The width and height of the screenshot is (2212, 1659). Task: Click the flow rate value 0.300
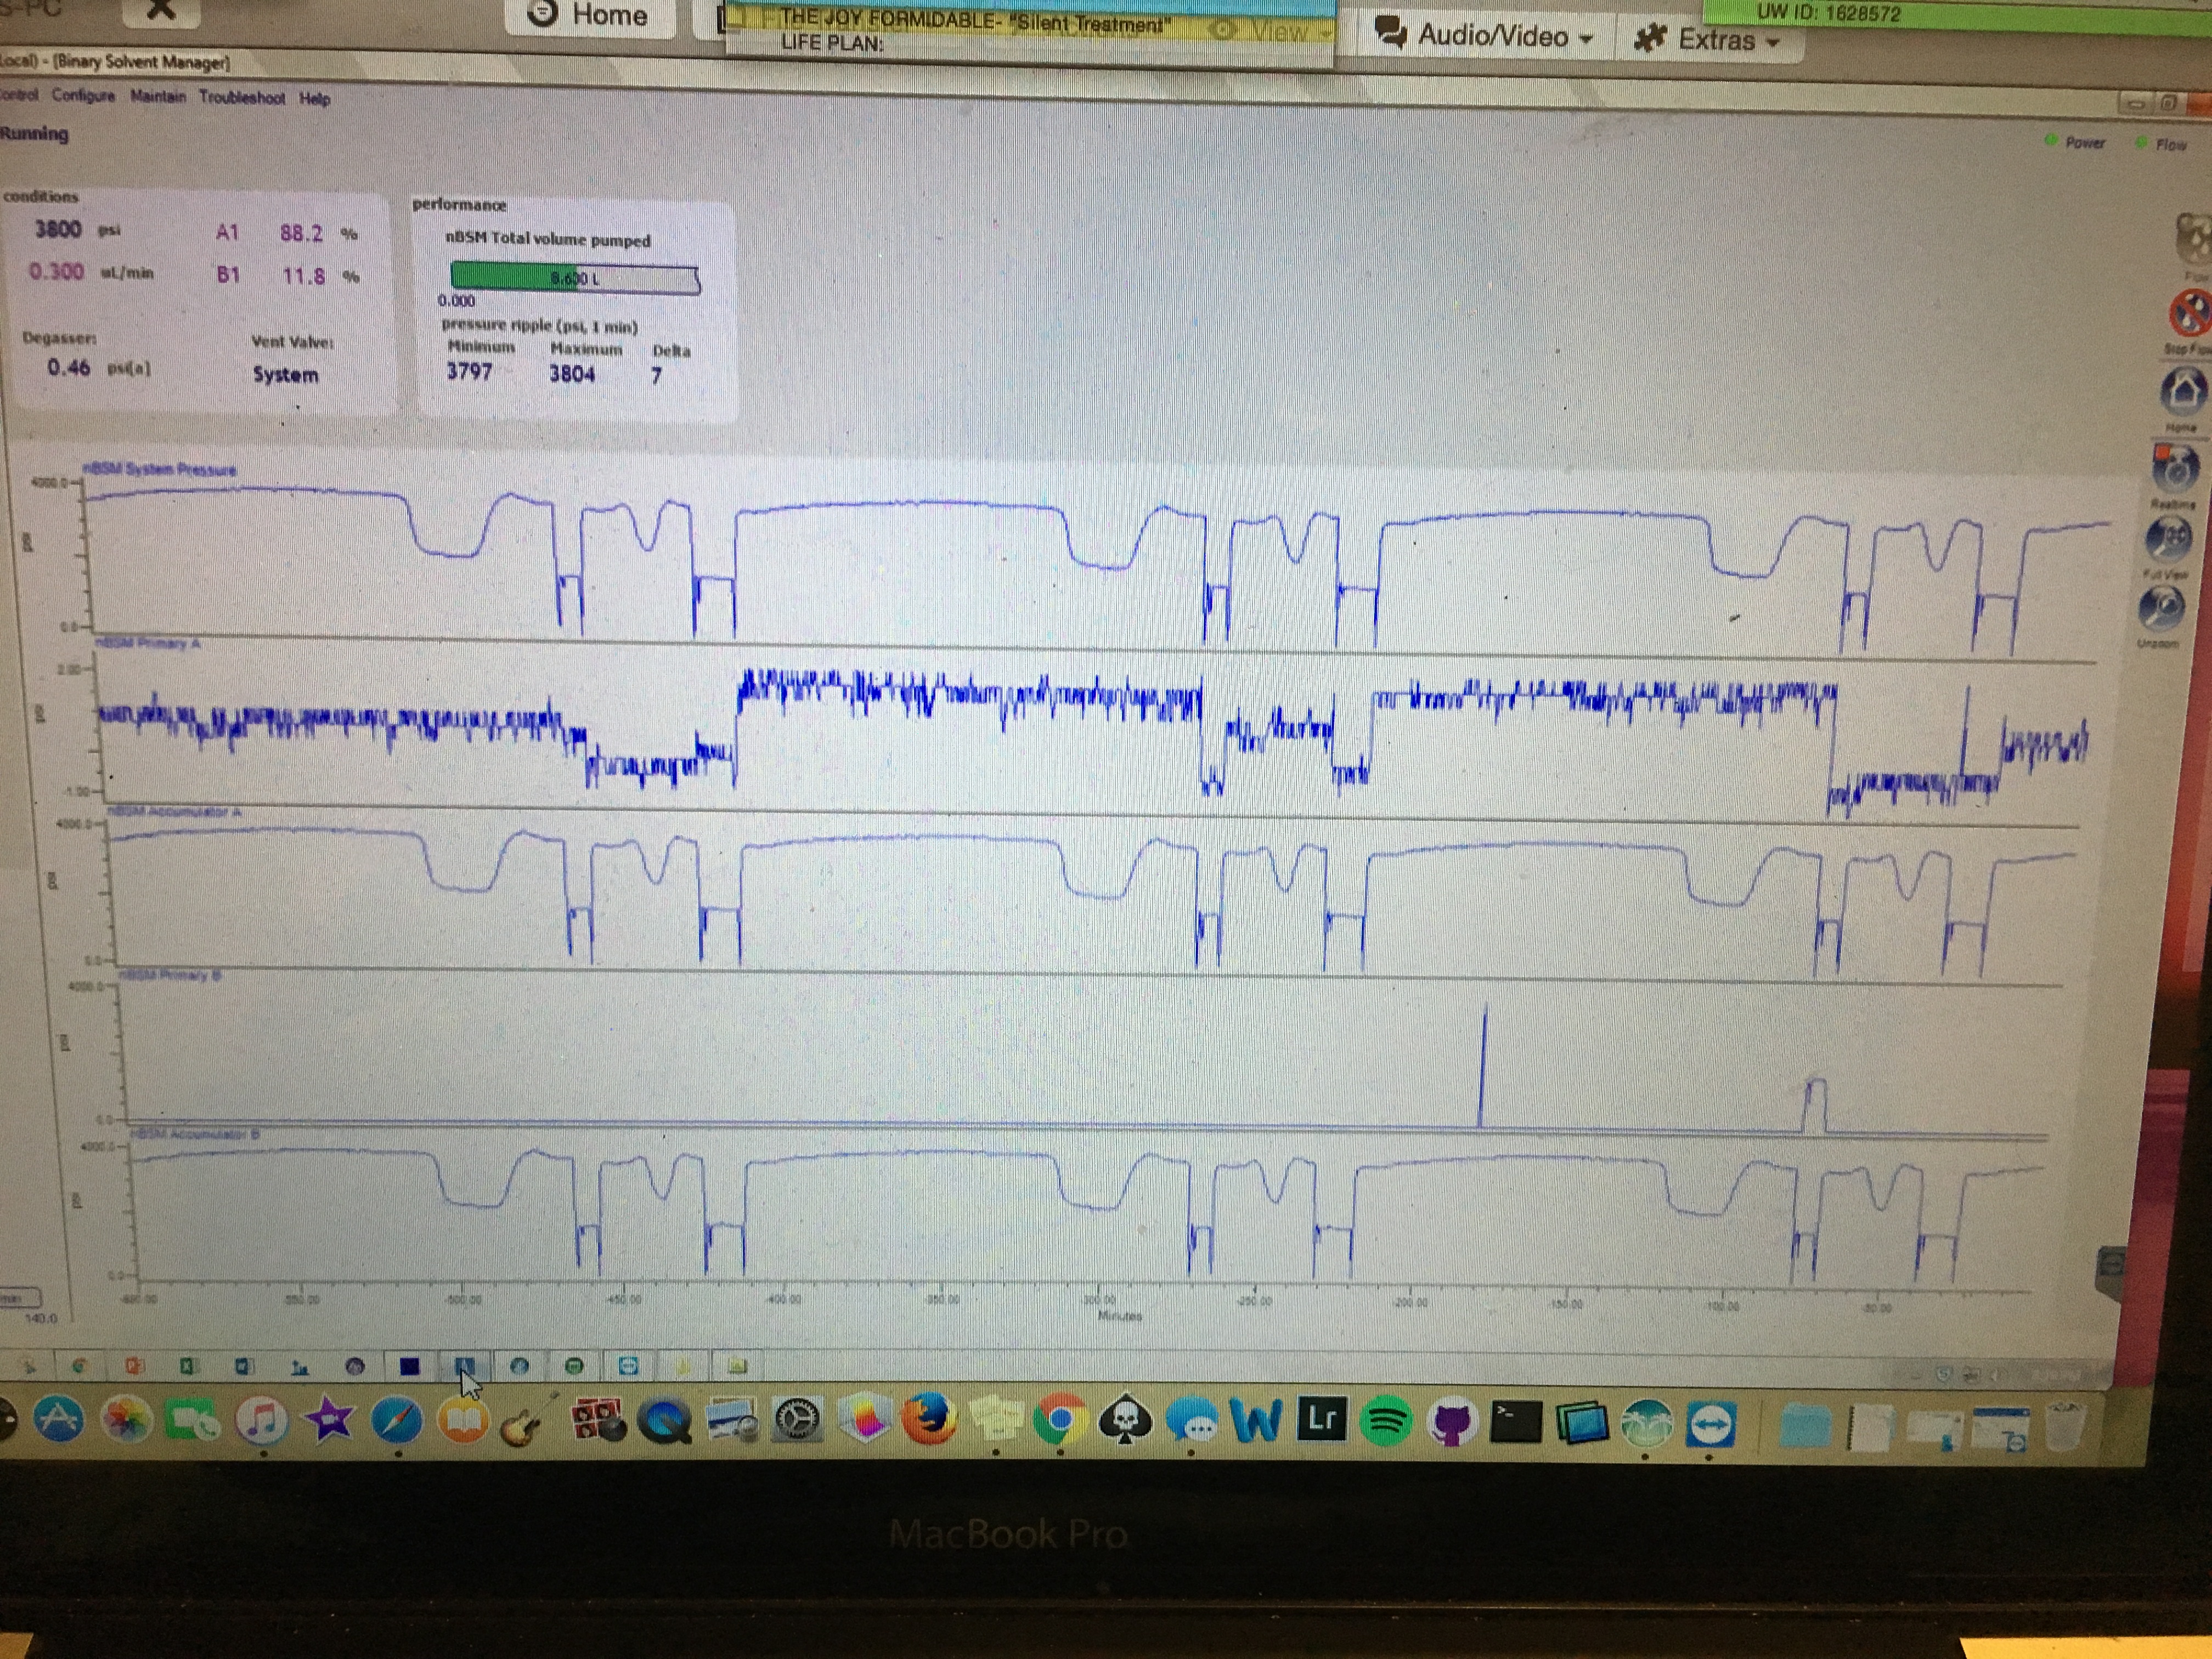pos(56,271)
